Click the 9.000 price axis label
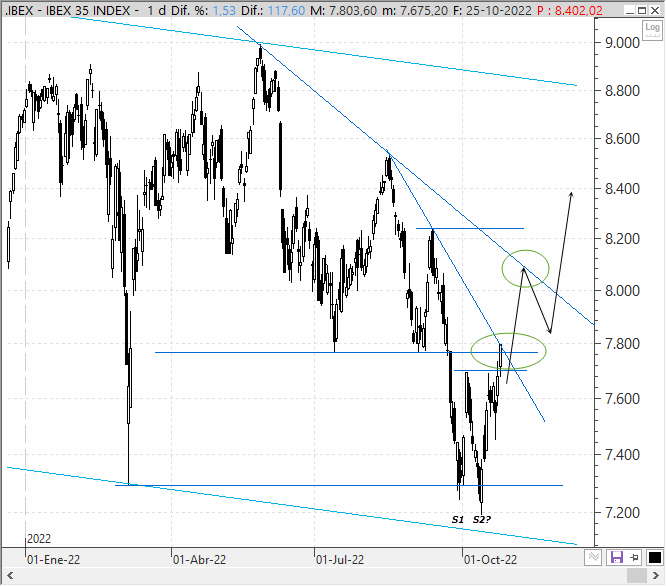The width and height of the screenshot is (666, 586). click(x=622, y=42)
